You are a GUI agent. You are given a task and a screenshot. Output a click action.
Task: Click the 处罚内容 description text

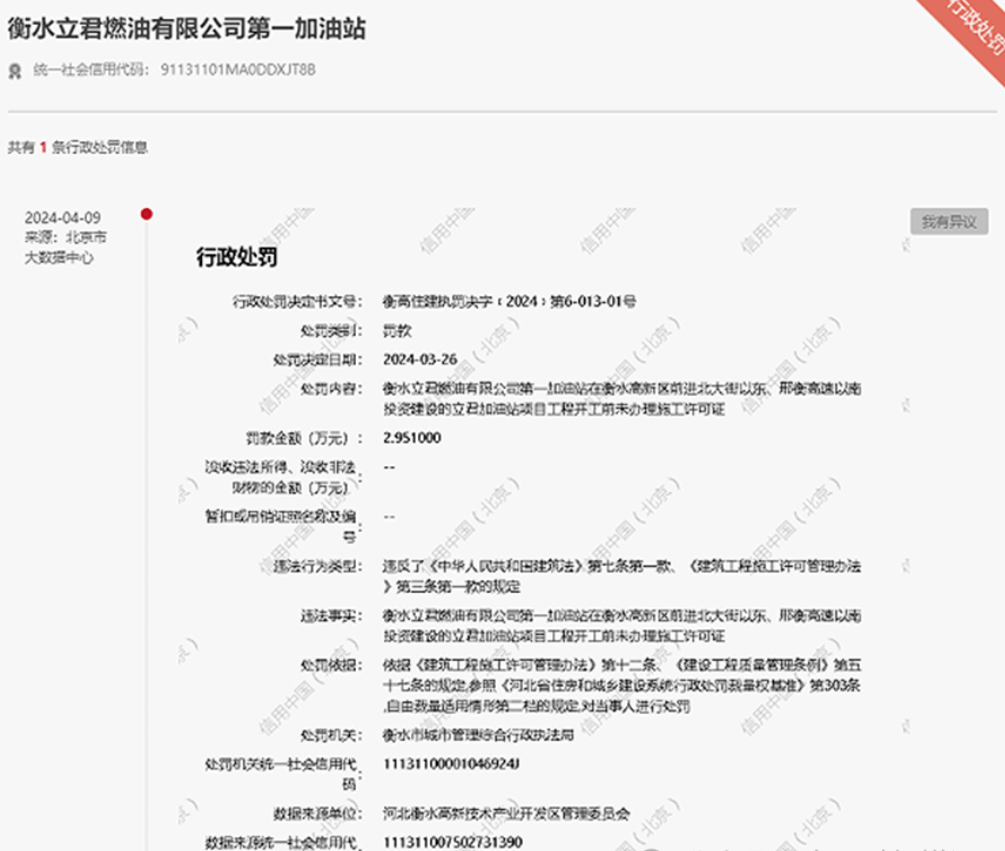click(620, 398)
